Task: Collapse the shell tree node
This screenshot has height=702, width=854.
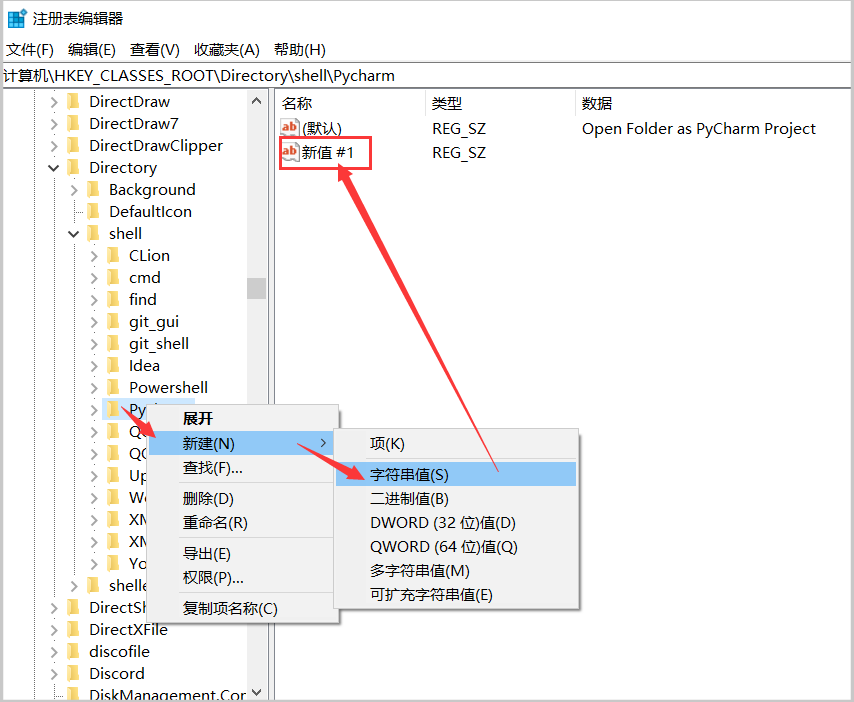Action: tap(73, 233)
